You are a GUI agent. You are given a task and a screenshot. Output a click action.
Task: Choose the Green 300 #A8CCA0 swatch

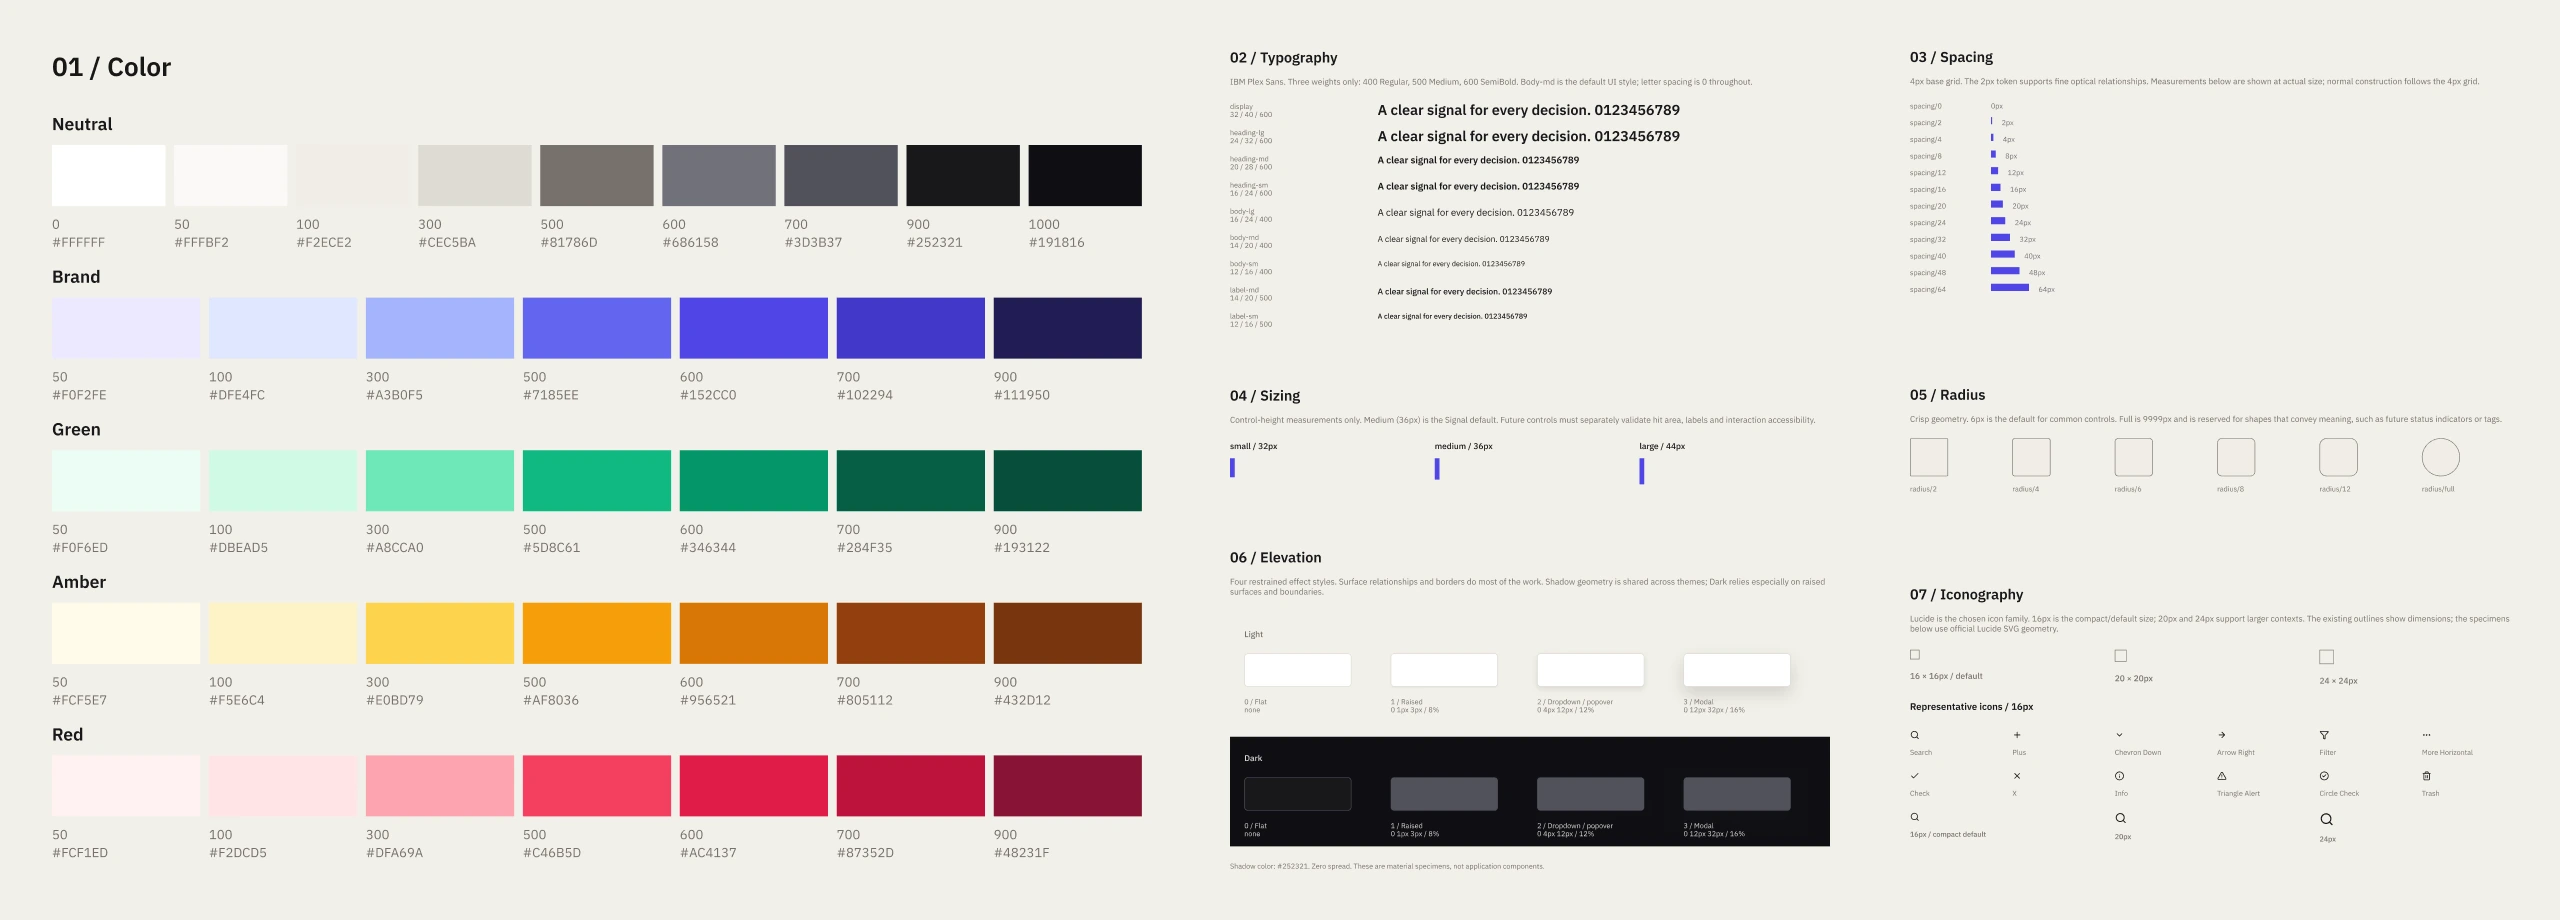[x=440, y=481]
